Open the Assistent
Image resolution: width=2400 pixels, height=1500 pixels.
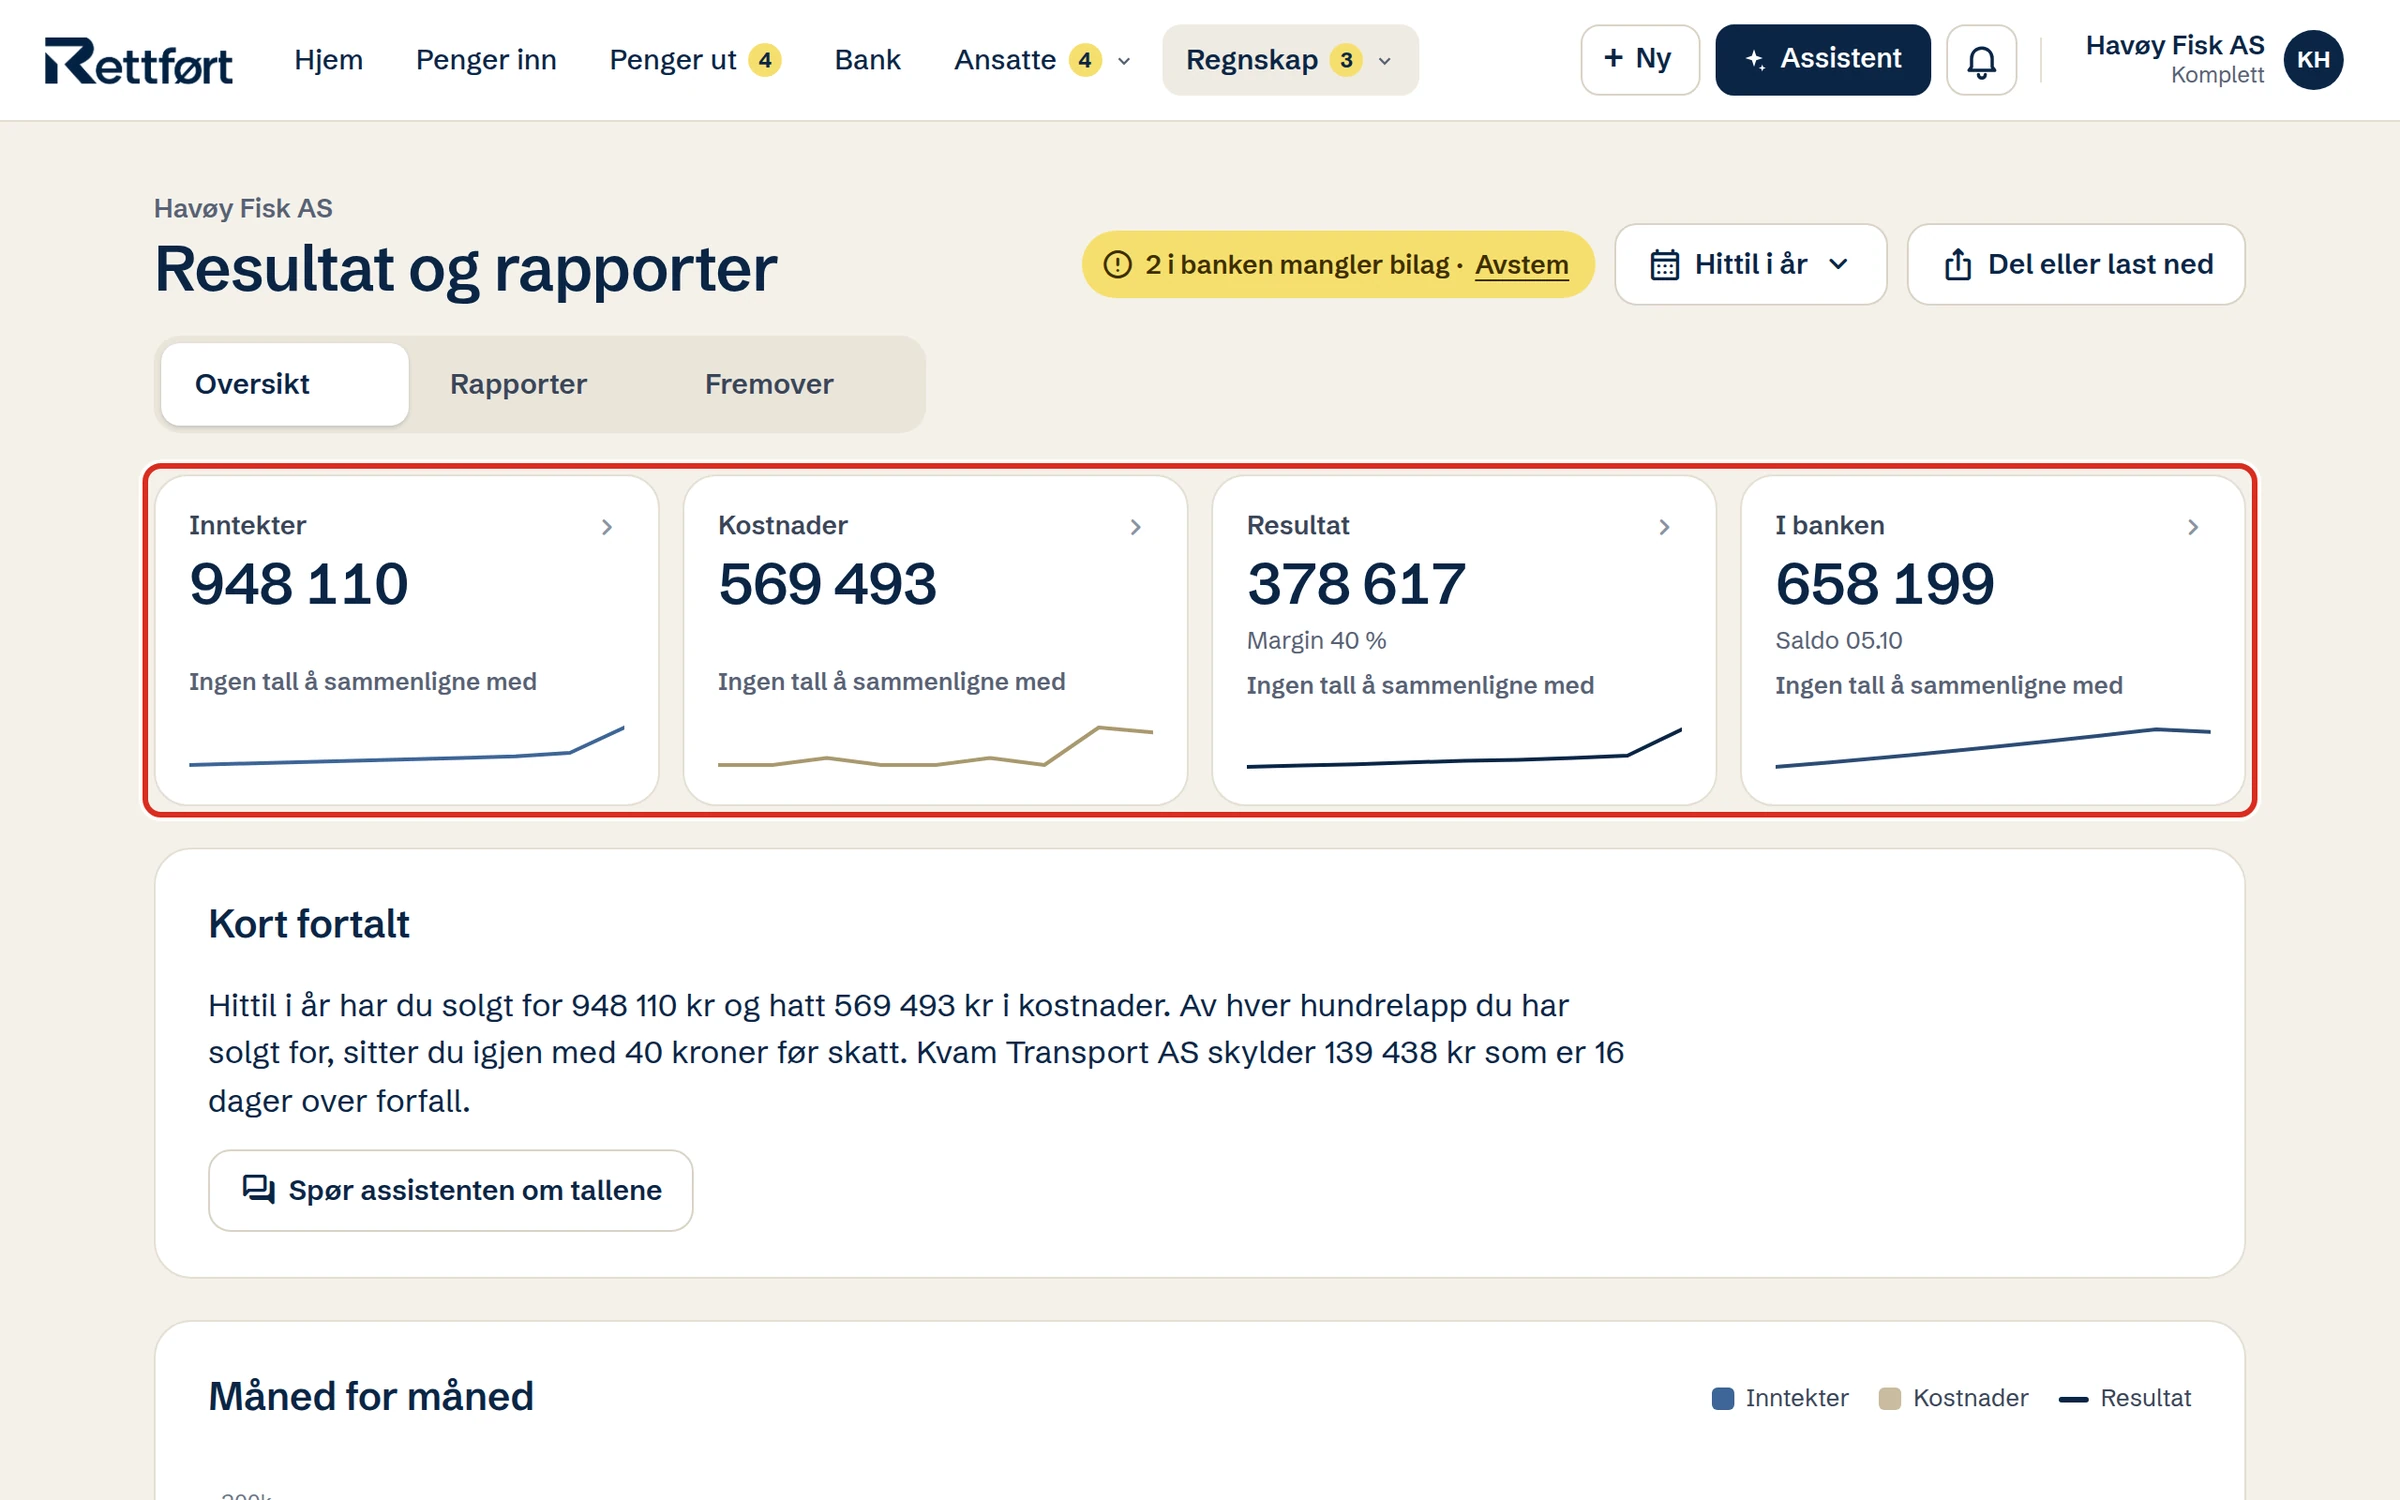coord(1822,60)
